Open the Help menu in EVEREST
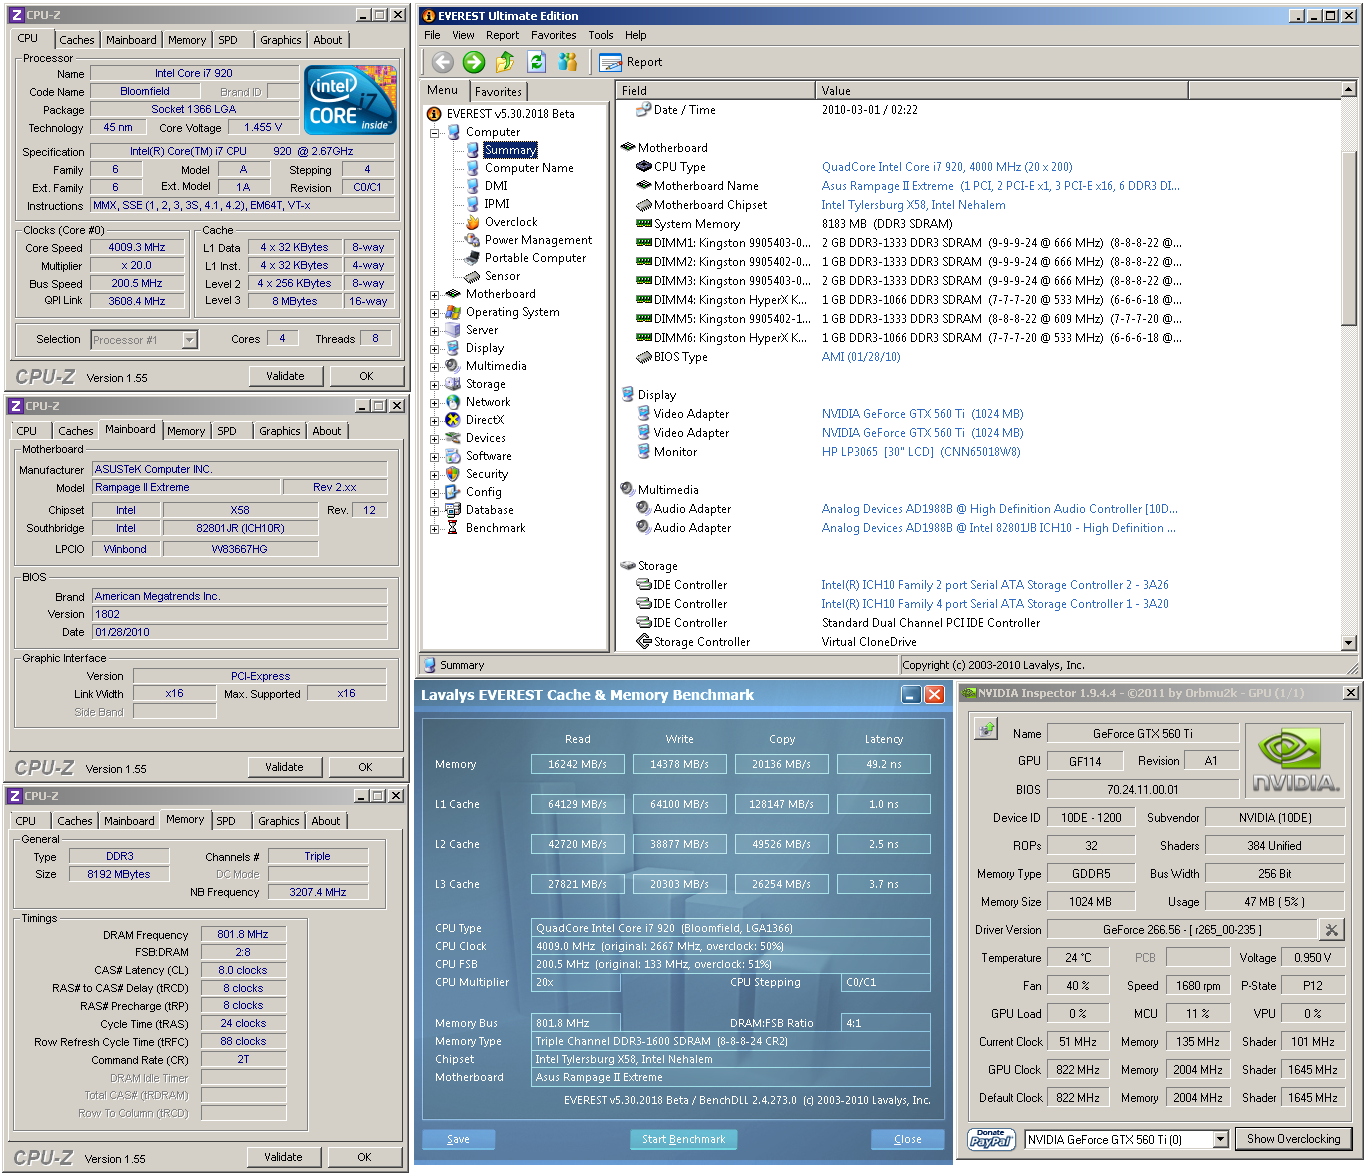Image resolution: width=1368 pixels, height=1176 pixels. pyautogui.click(x=636, y=35)
